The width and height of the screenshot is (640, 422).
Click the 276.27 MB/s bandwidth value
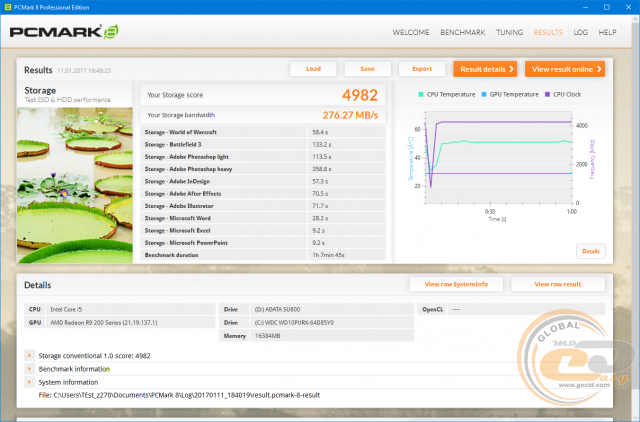350,115
